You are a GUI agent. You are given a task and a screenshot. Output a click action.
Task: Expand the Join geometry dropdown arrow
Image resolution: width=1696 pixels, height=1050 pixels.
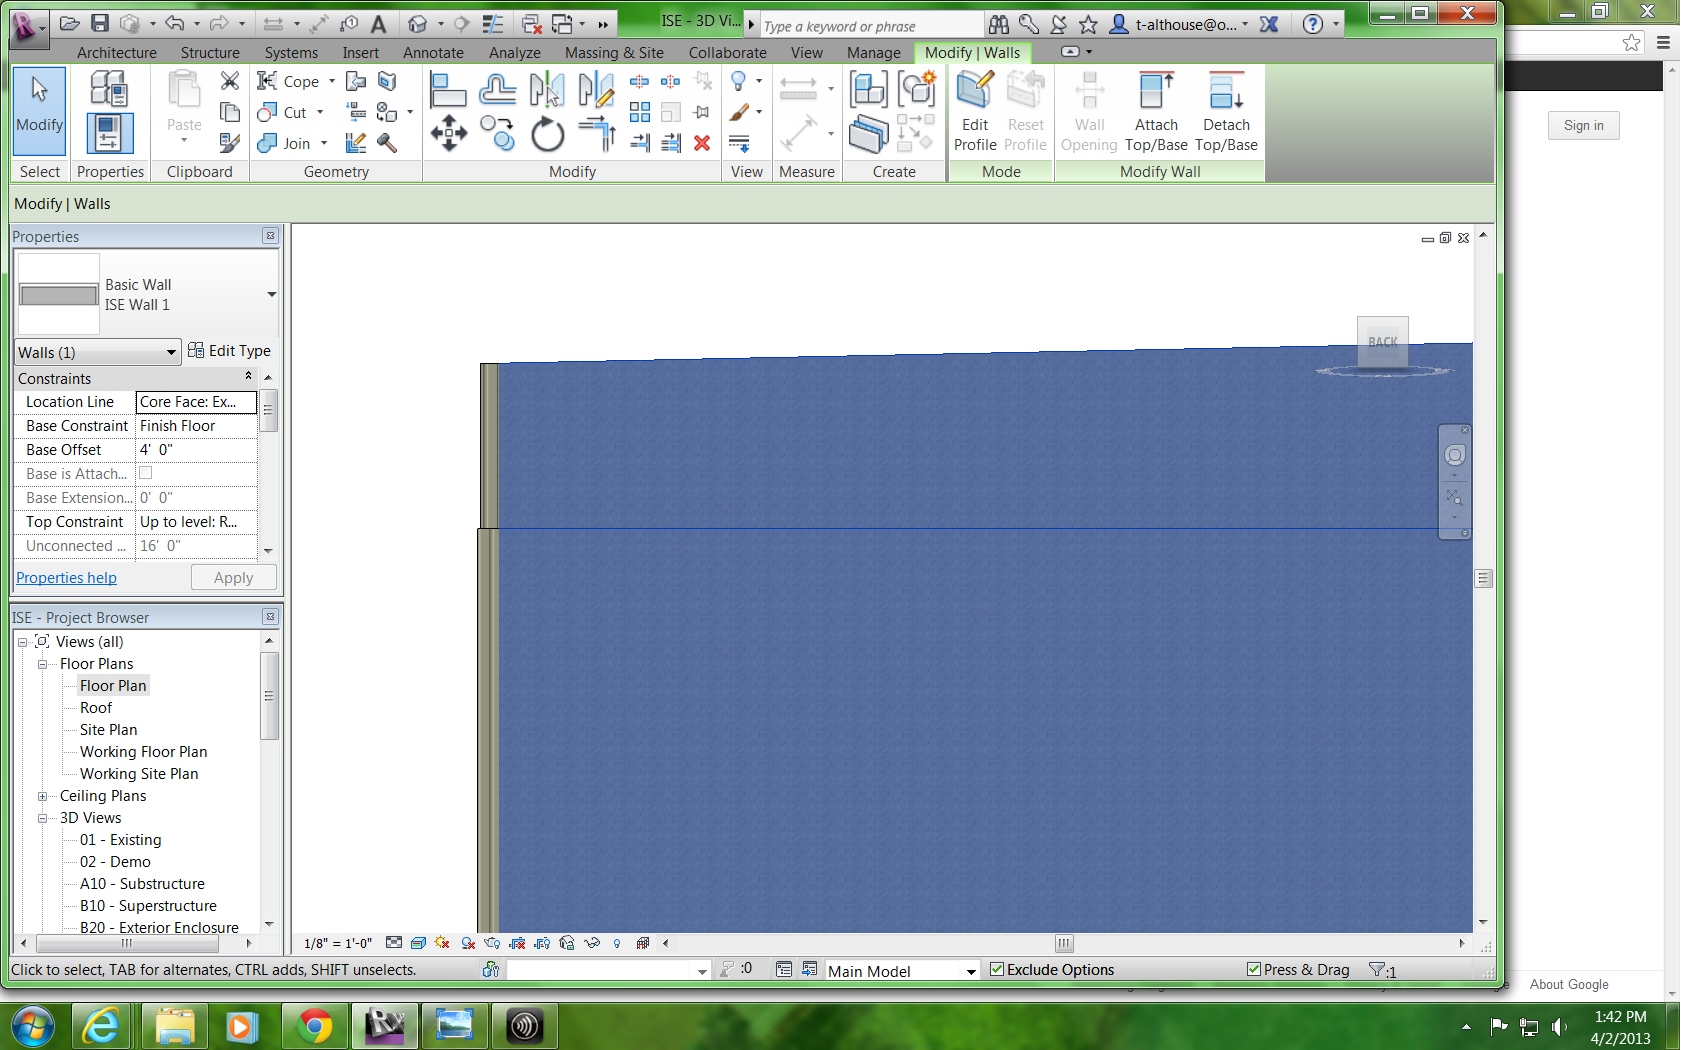(x=324, y=143)
